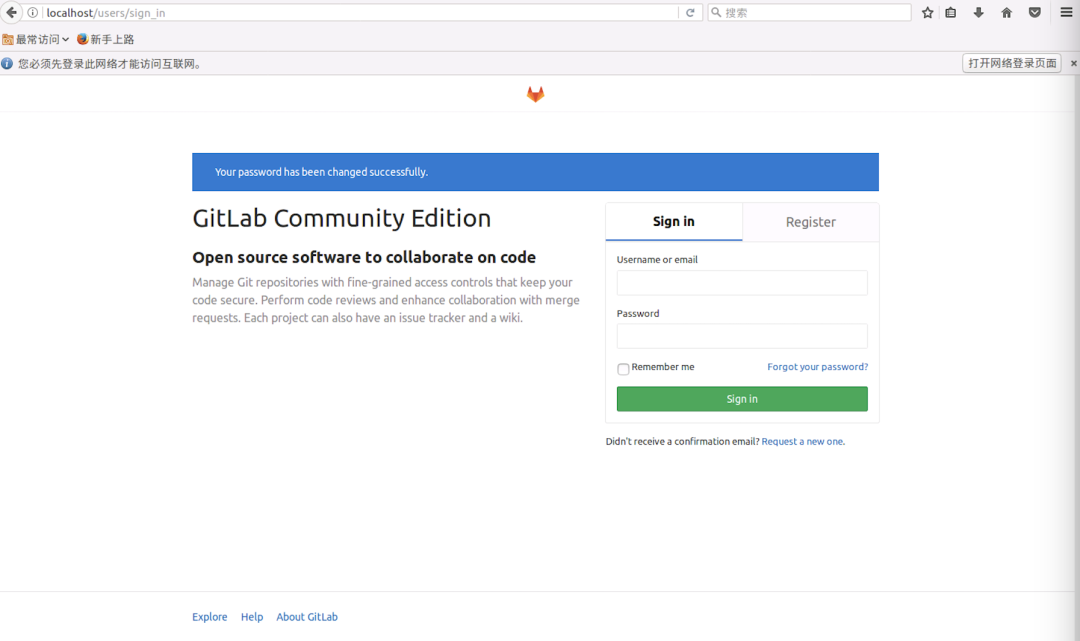Click Request a new one link

coord(803,441)
